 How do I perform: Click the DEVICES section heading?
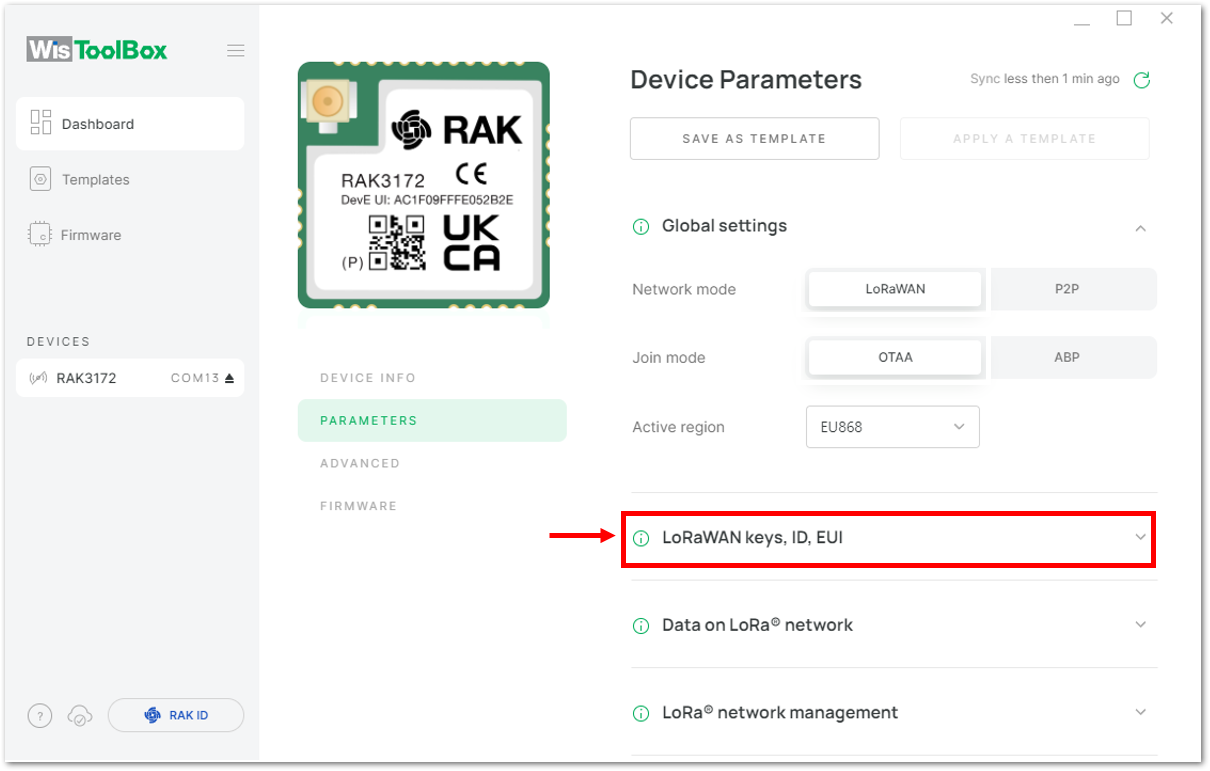[58, 342]
